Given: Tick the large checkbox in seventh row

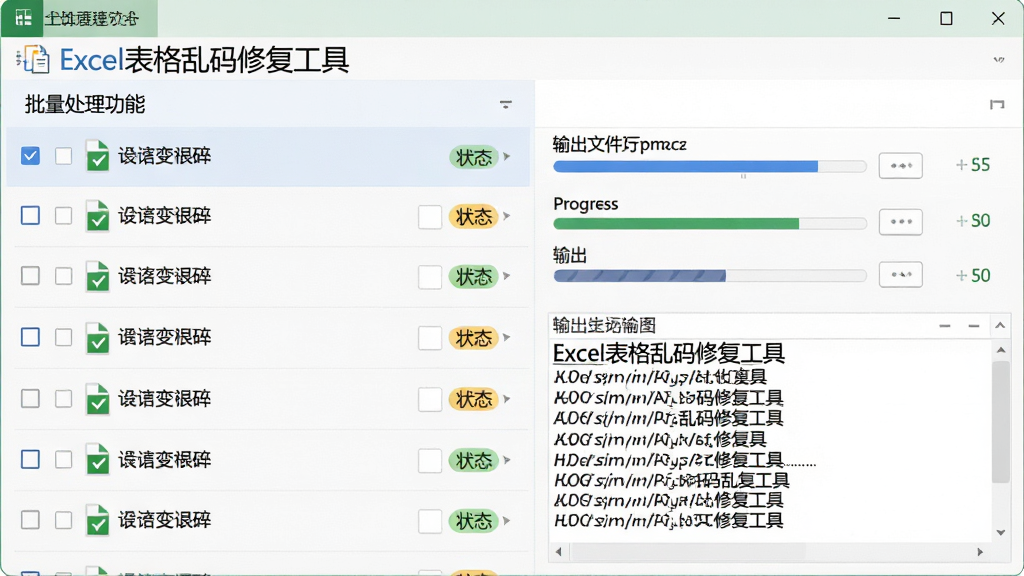Looking at the screenshot, I should pos(30,520).
